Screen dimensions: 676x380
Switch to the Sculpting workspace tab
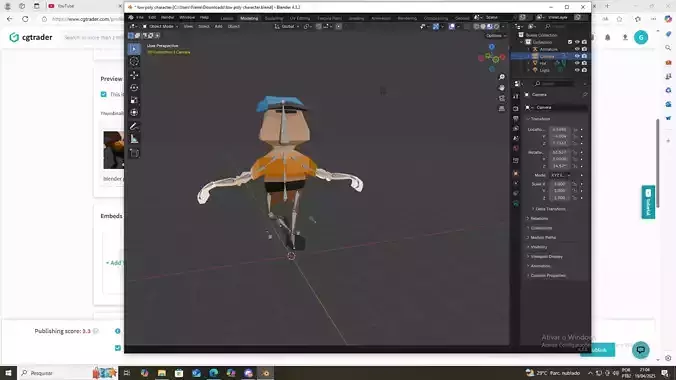274,18
